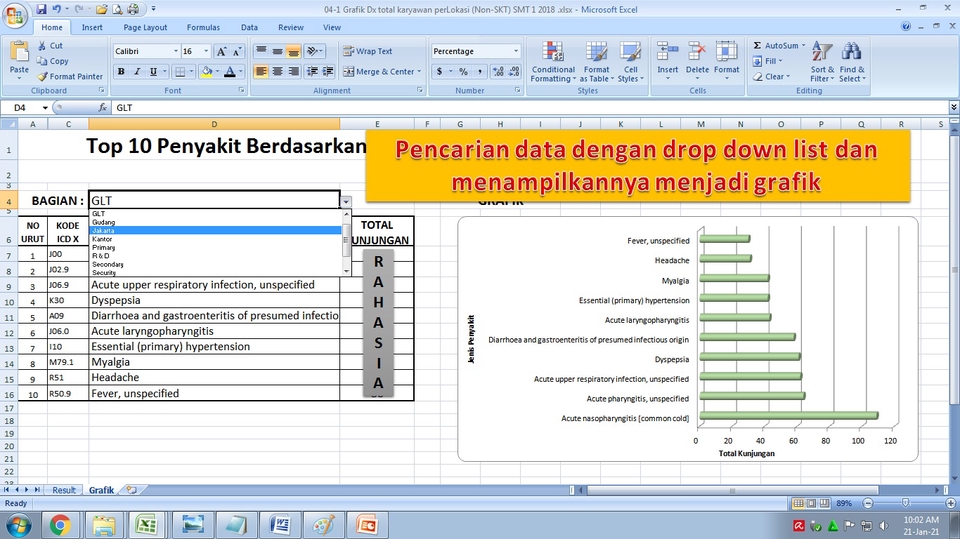
Task: Set top vertical alignment
Action: coord(261,51)
